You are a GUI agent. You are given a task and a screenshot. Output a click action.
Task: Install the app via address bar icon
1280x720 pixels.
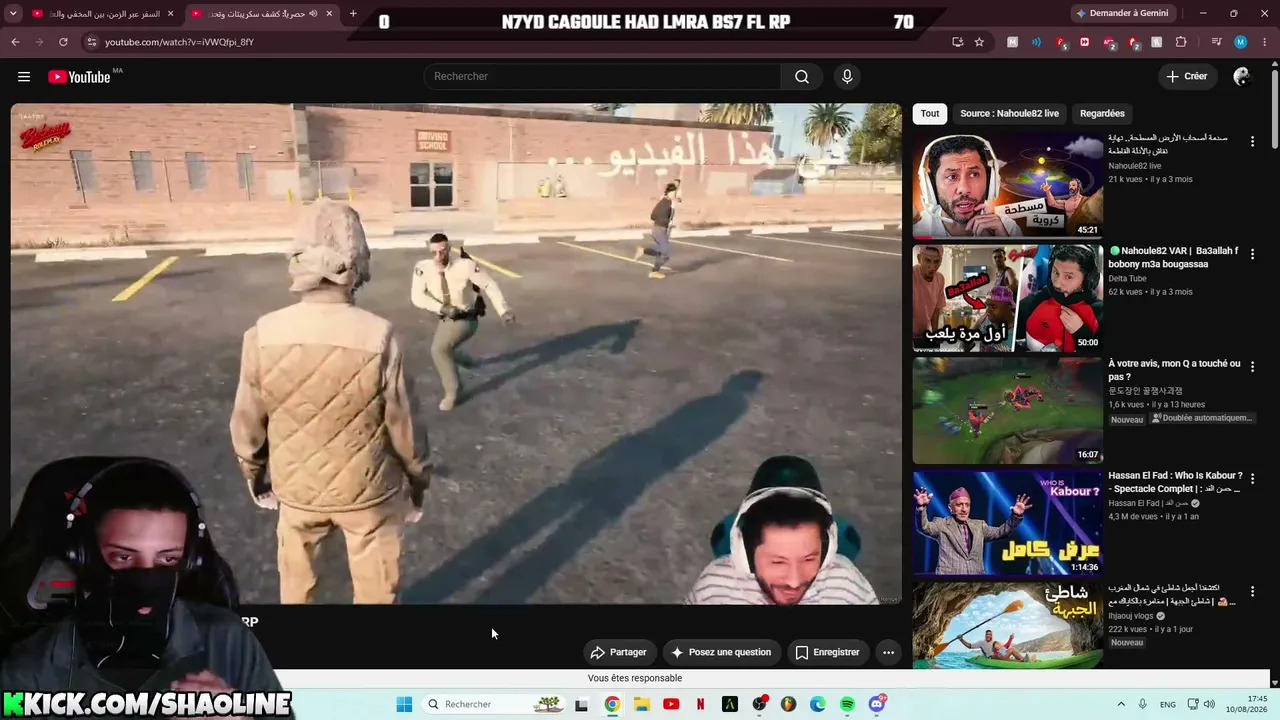(x=957, y=42)
